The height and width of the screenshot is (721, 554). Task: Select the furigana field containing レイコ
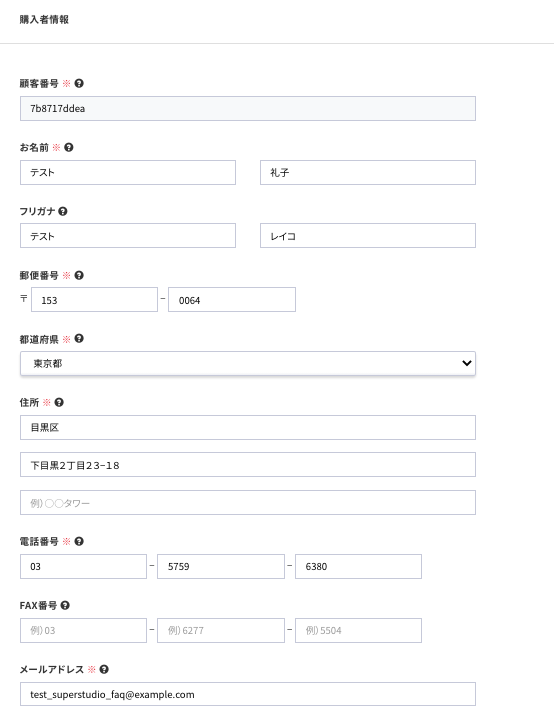point(368,236)
